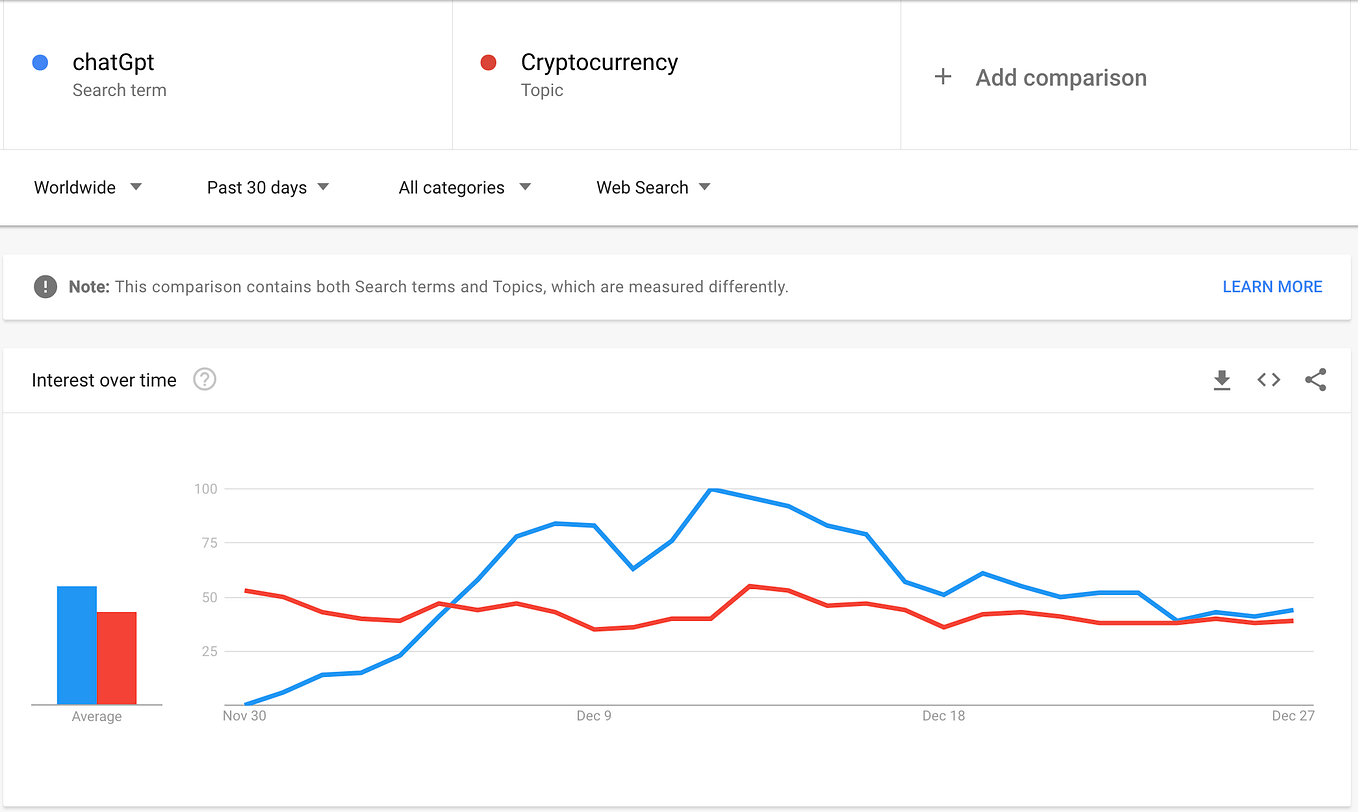Screen dimensions: 1358x812
Task: Click the red Cryptocurrency color dot
Action: [x=489, y=63]
